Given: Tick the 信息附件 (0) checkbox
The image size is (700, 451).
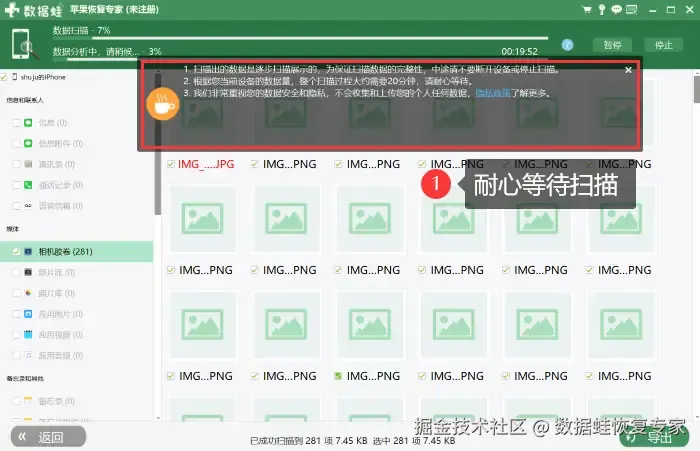Looking at the screenshot, I should 16,144.
